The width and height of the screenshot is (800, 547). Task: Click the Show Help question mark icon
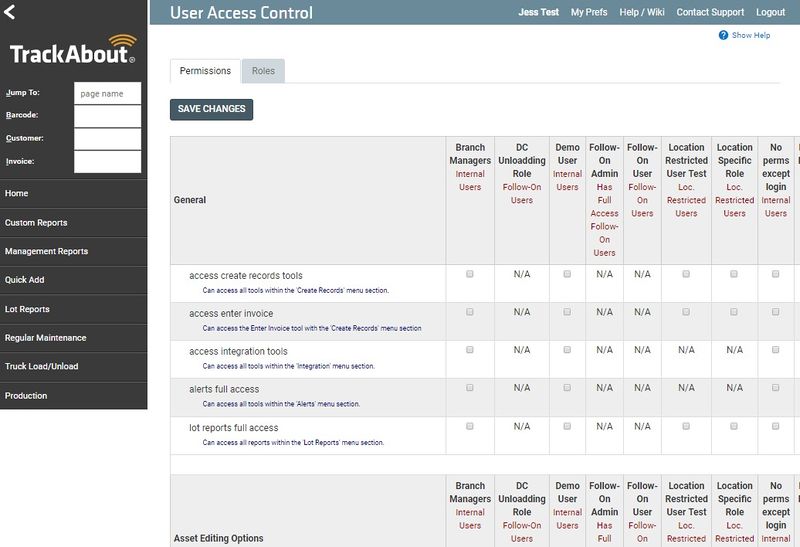tap(723, 35)
